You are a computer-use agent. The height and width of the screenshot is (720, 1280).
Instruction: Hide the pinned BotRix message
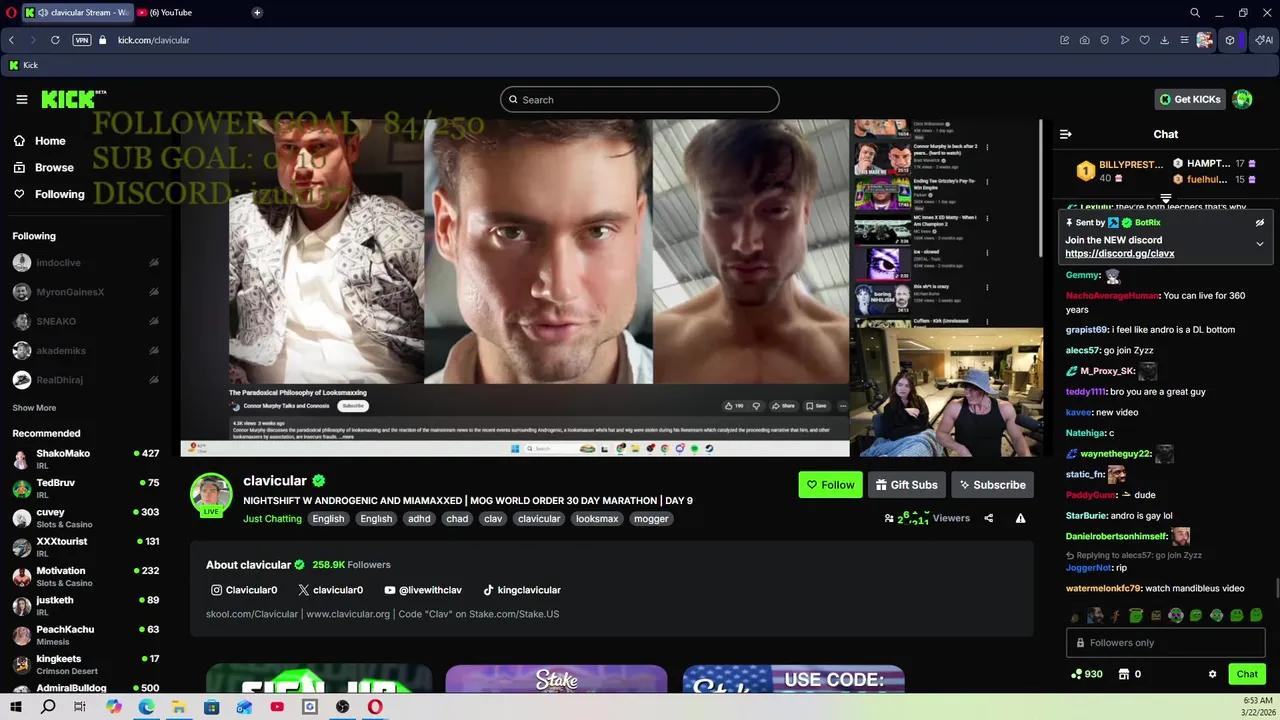(x=1260, y=223)
